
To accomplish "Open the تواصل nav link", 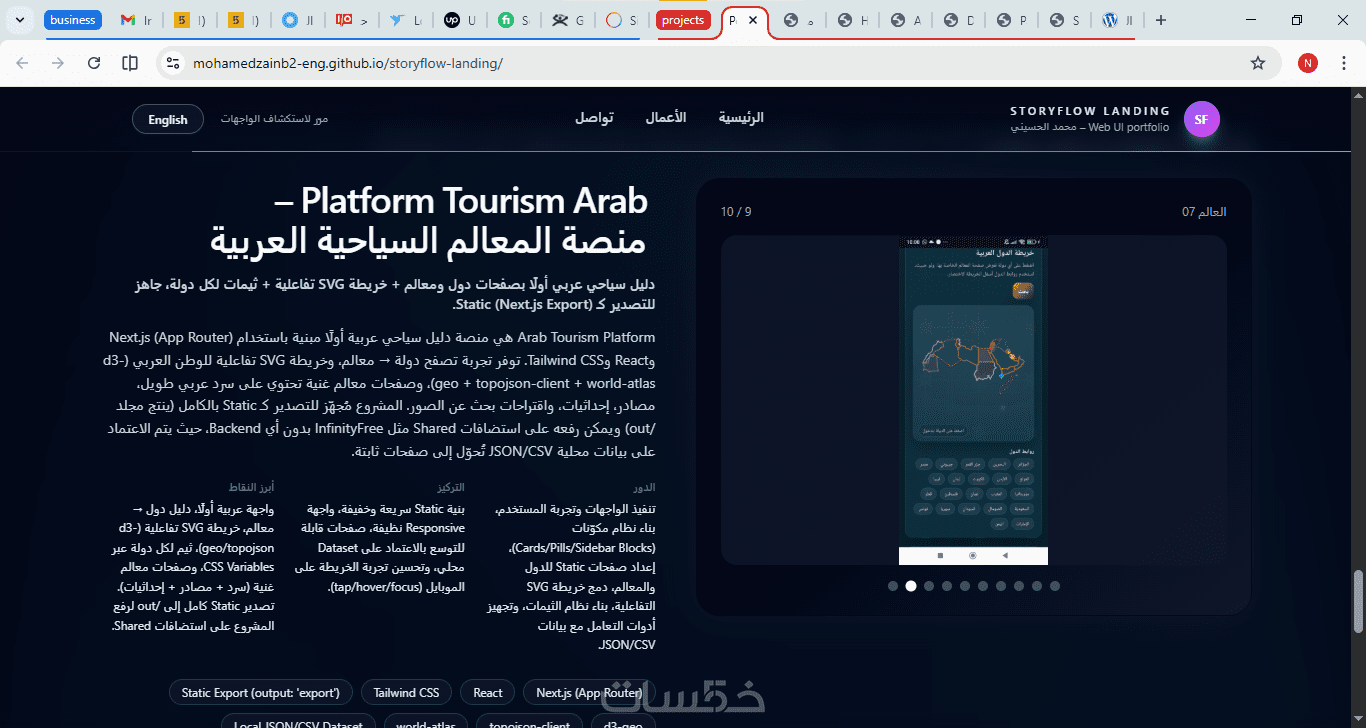I will coord(594,118).
